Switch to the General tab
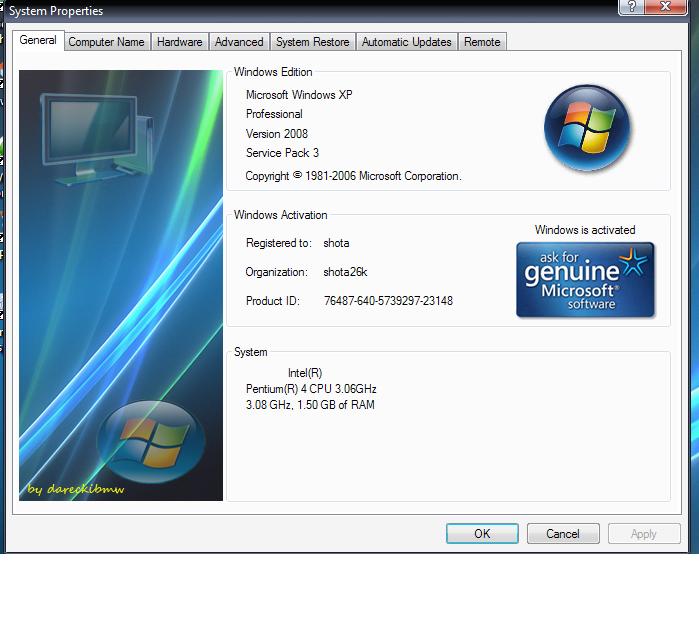699x628 pixels. 38,41
